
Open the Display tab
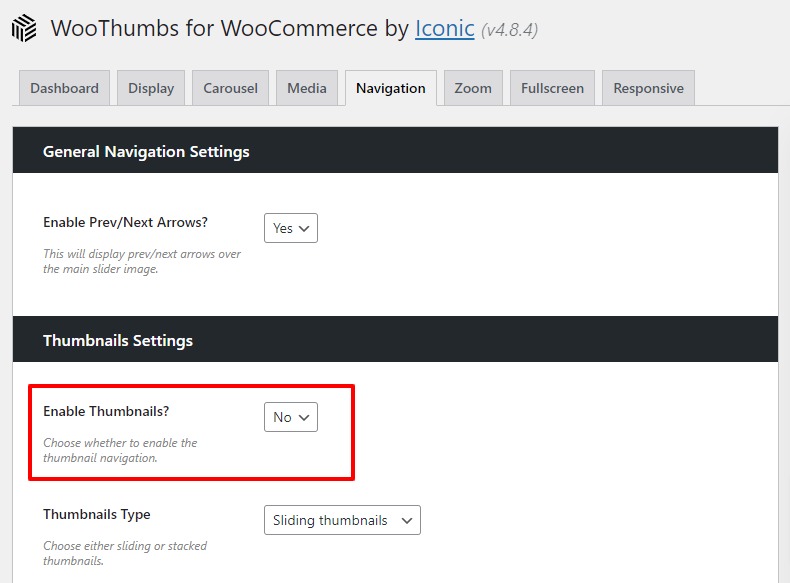pos(151,88)
